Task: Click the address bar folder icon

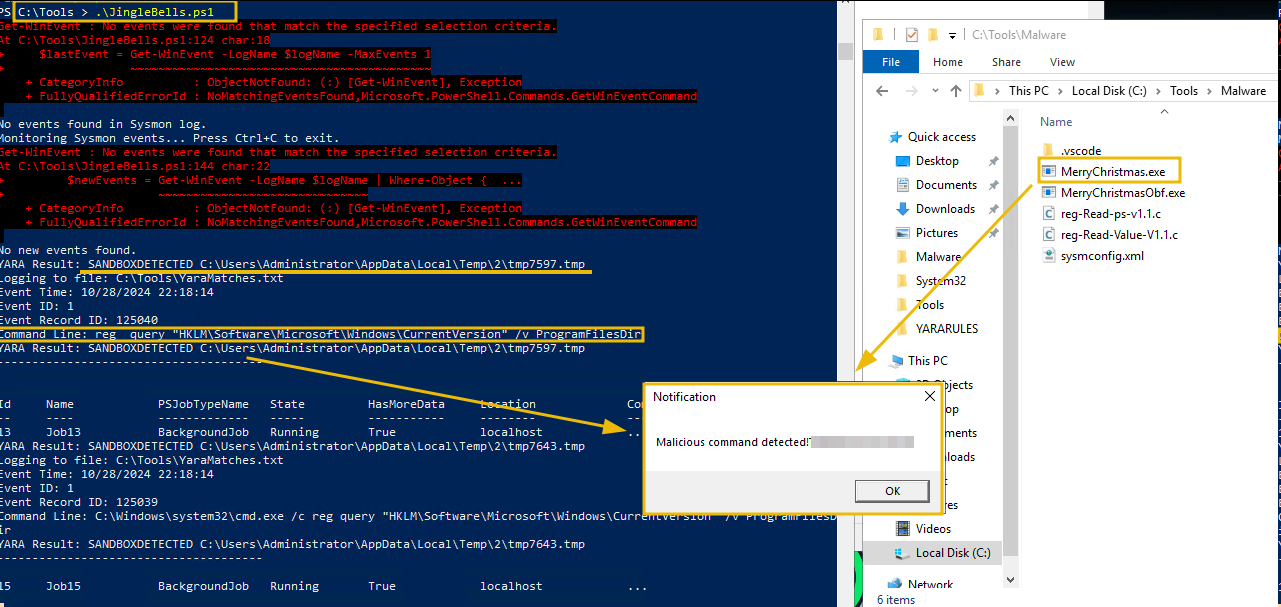Action: 980,91
